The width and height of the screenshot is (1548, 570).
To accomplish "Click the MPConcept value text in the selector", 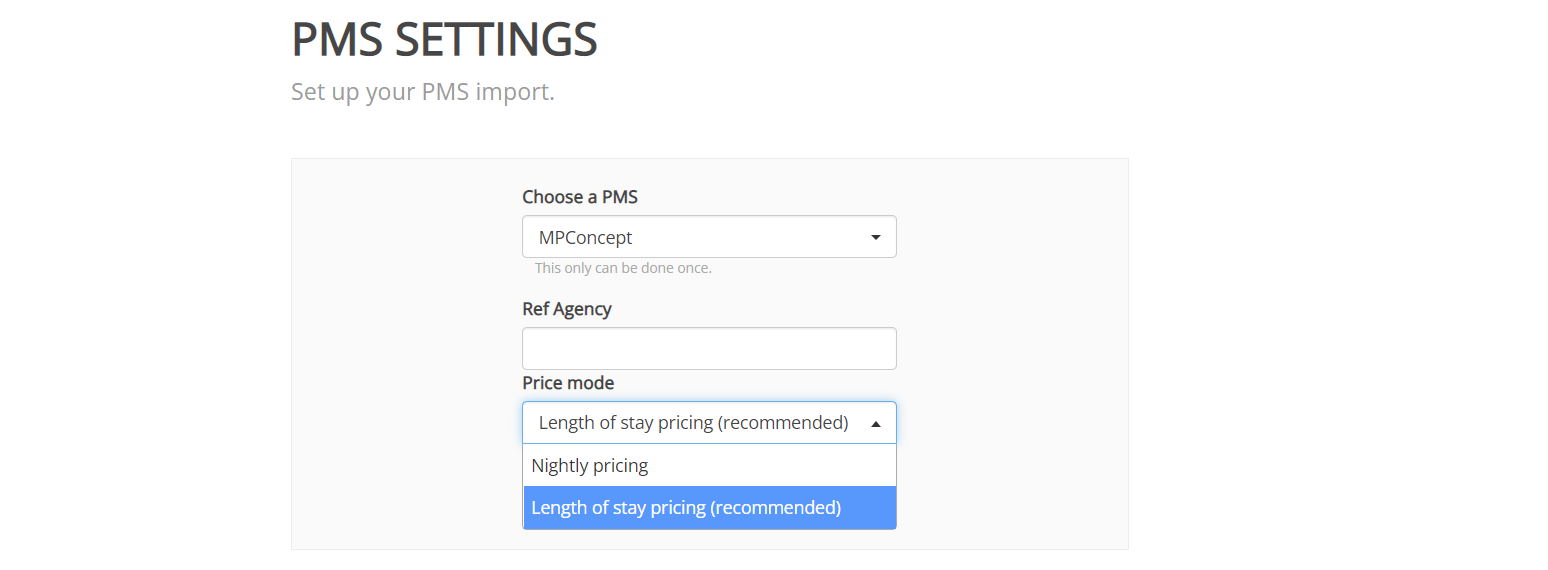I will (x=586, y=238).
